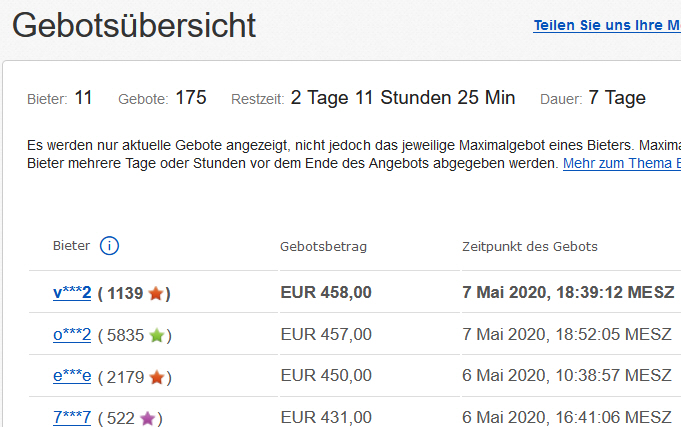Click the 'Teilen Sie uns Ihre' feedback link

(x=606, y=26)
